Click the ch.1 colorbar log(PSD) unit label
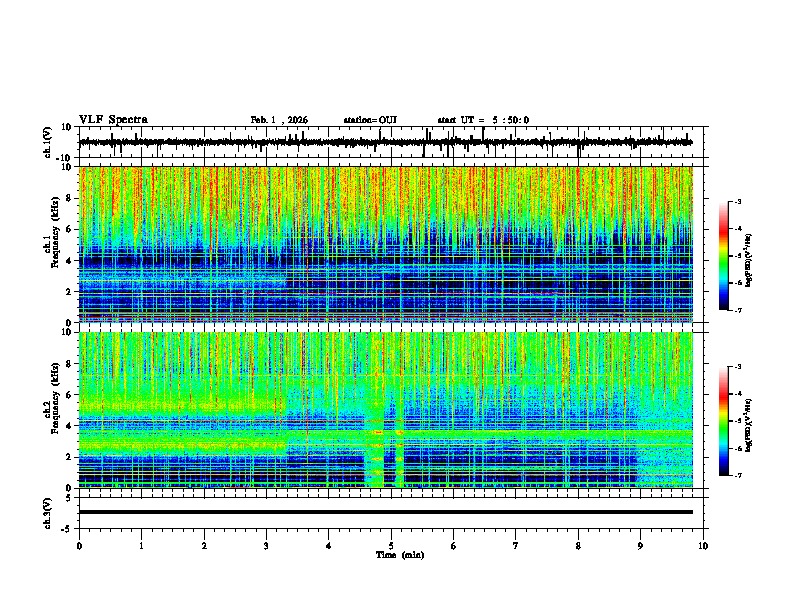 coord(749,261)
